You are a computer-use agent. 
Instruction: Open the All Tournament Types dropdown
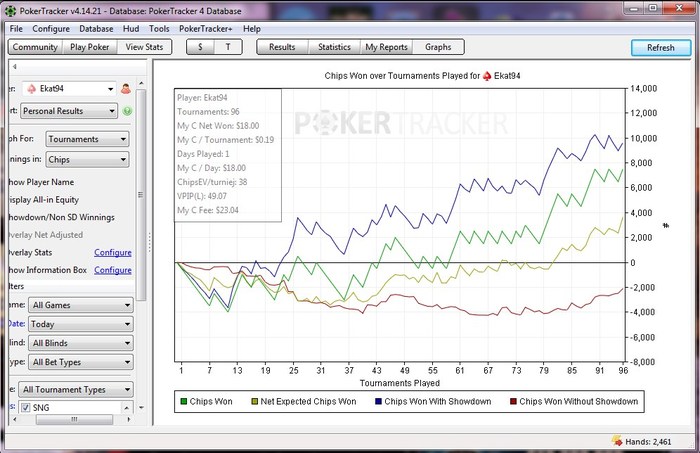click(76, 390)
